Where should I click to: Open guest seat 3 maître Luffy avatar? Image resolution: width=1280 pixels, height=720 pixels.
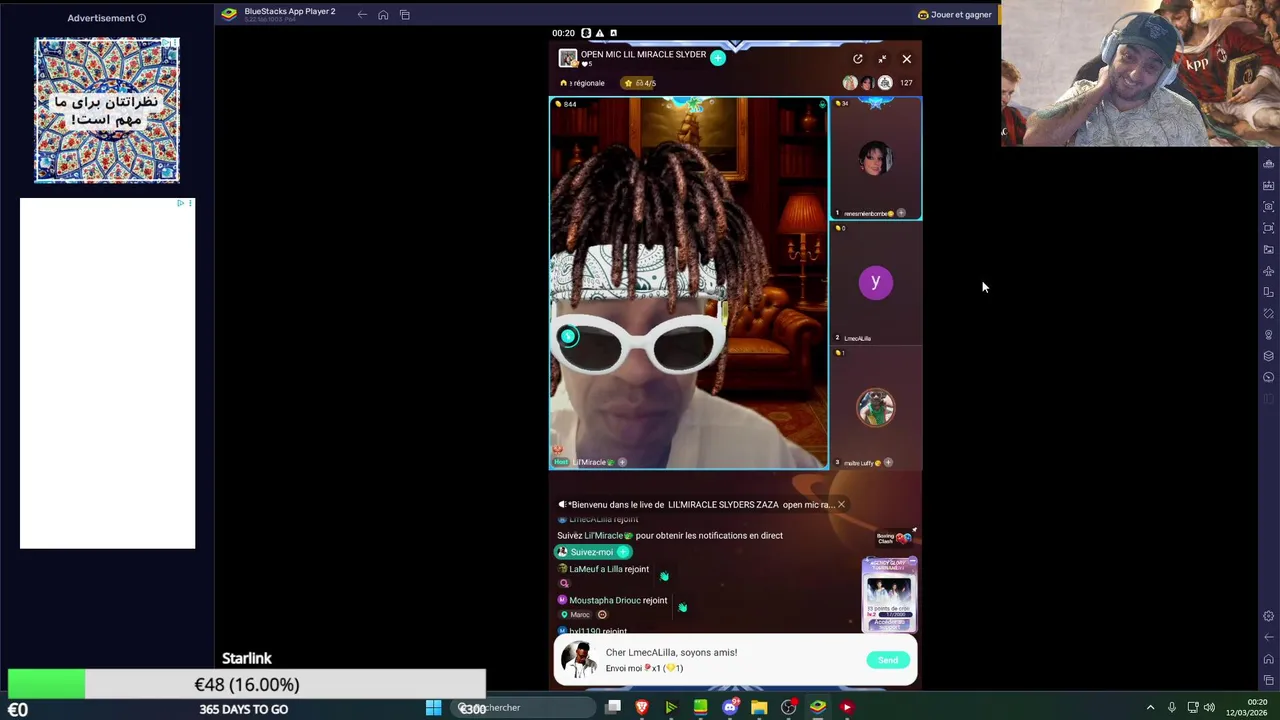click(x=875, y=407)
